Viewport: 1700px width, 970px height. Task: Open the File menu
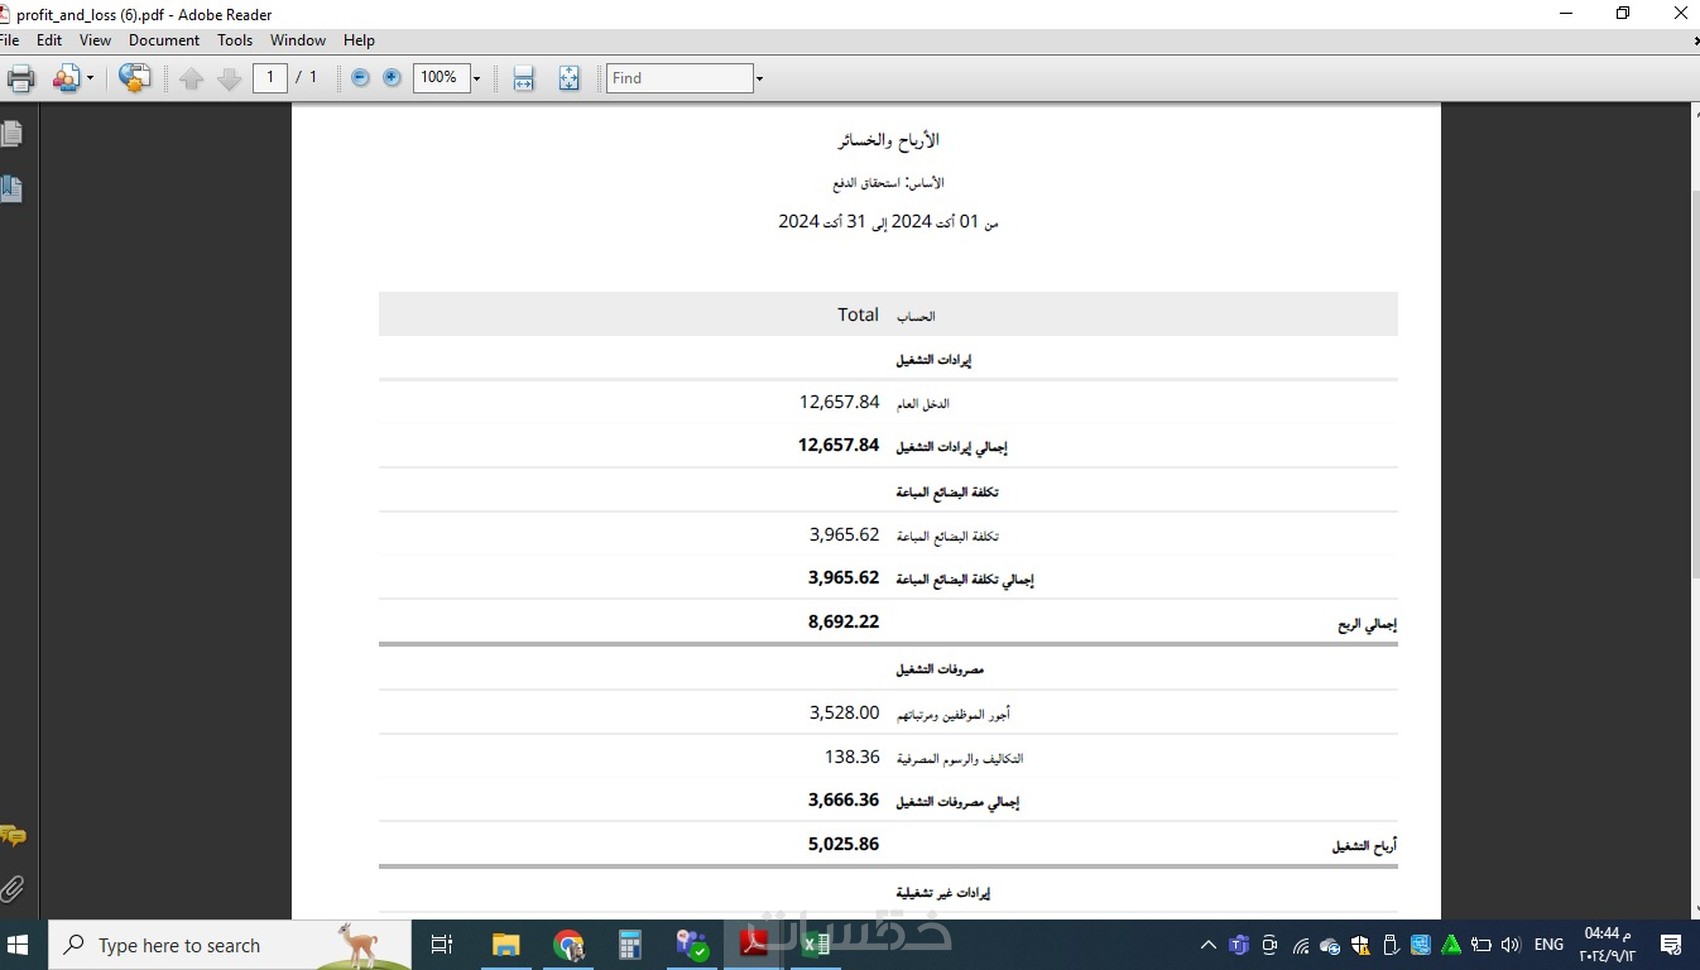click(x=9, y=40)
